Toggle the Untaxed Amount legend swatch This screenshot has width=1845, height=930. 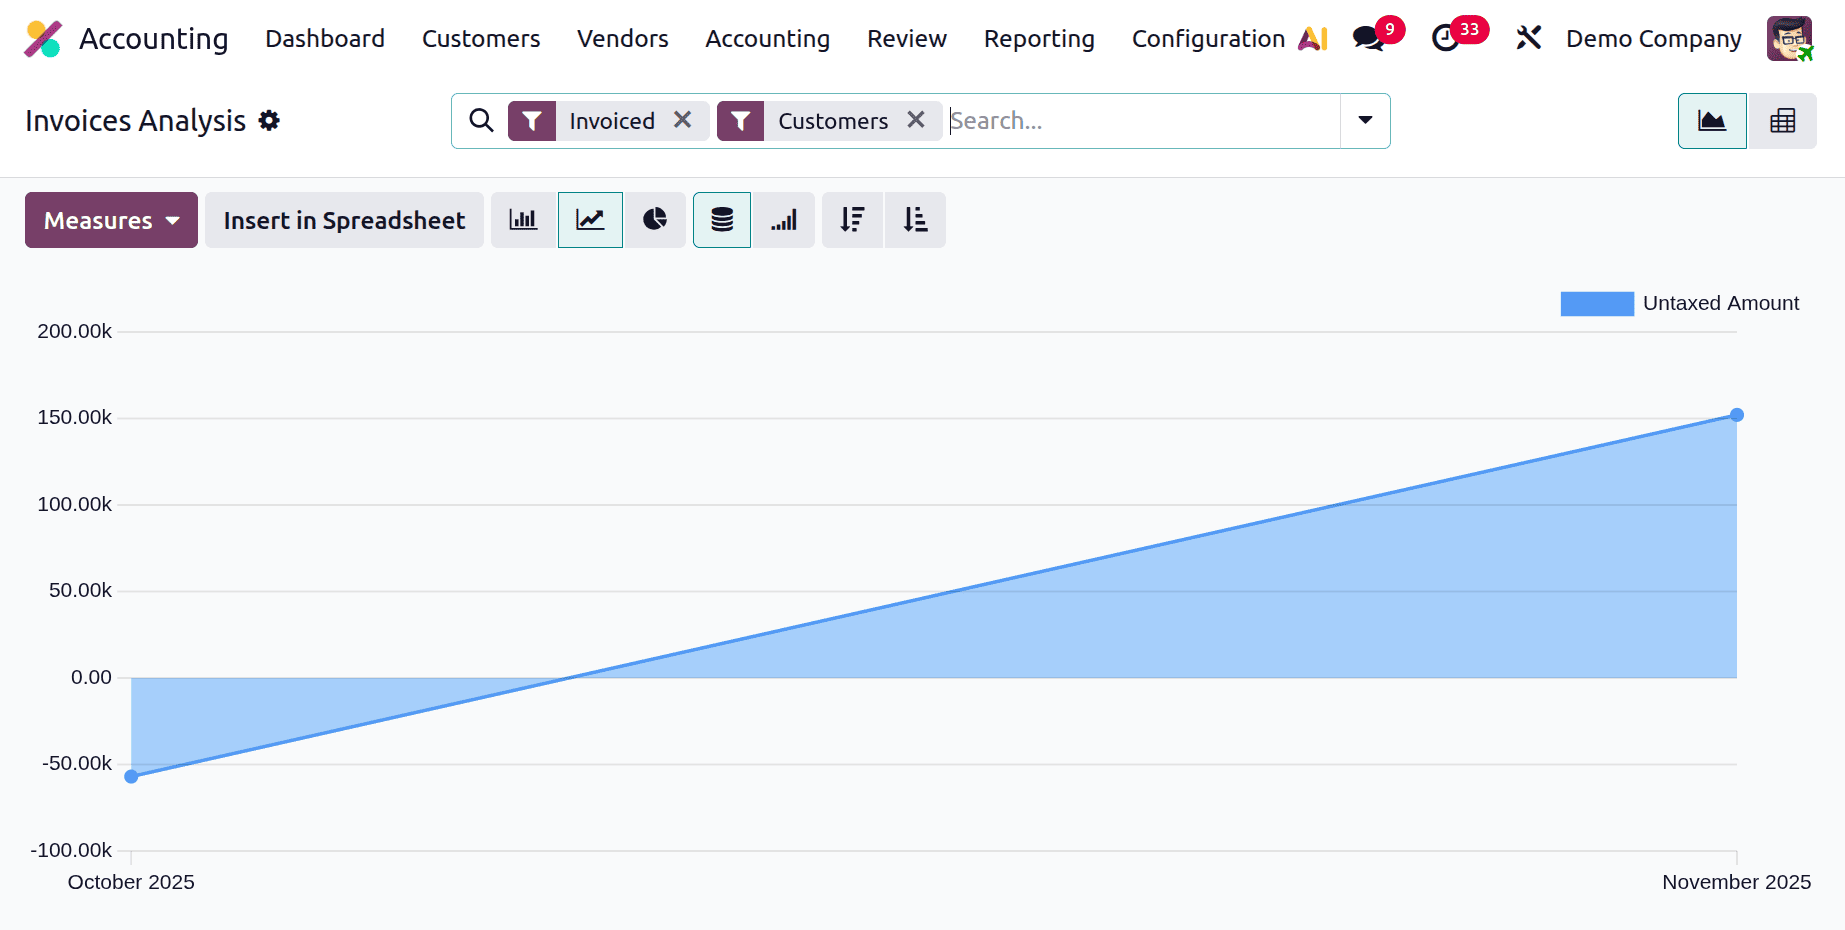[1597, 303]
